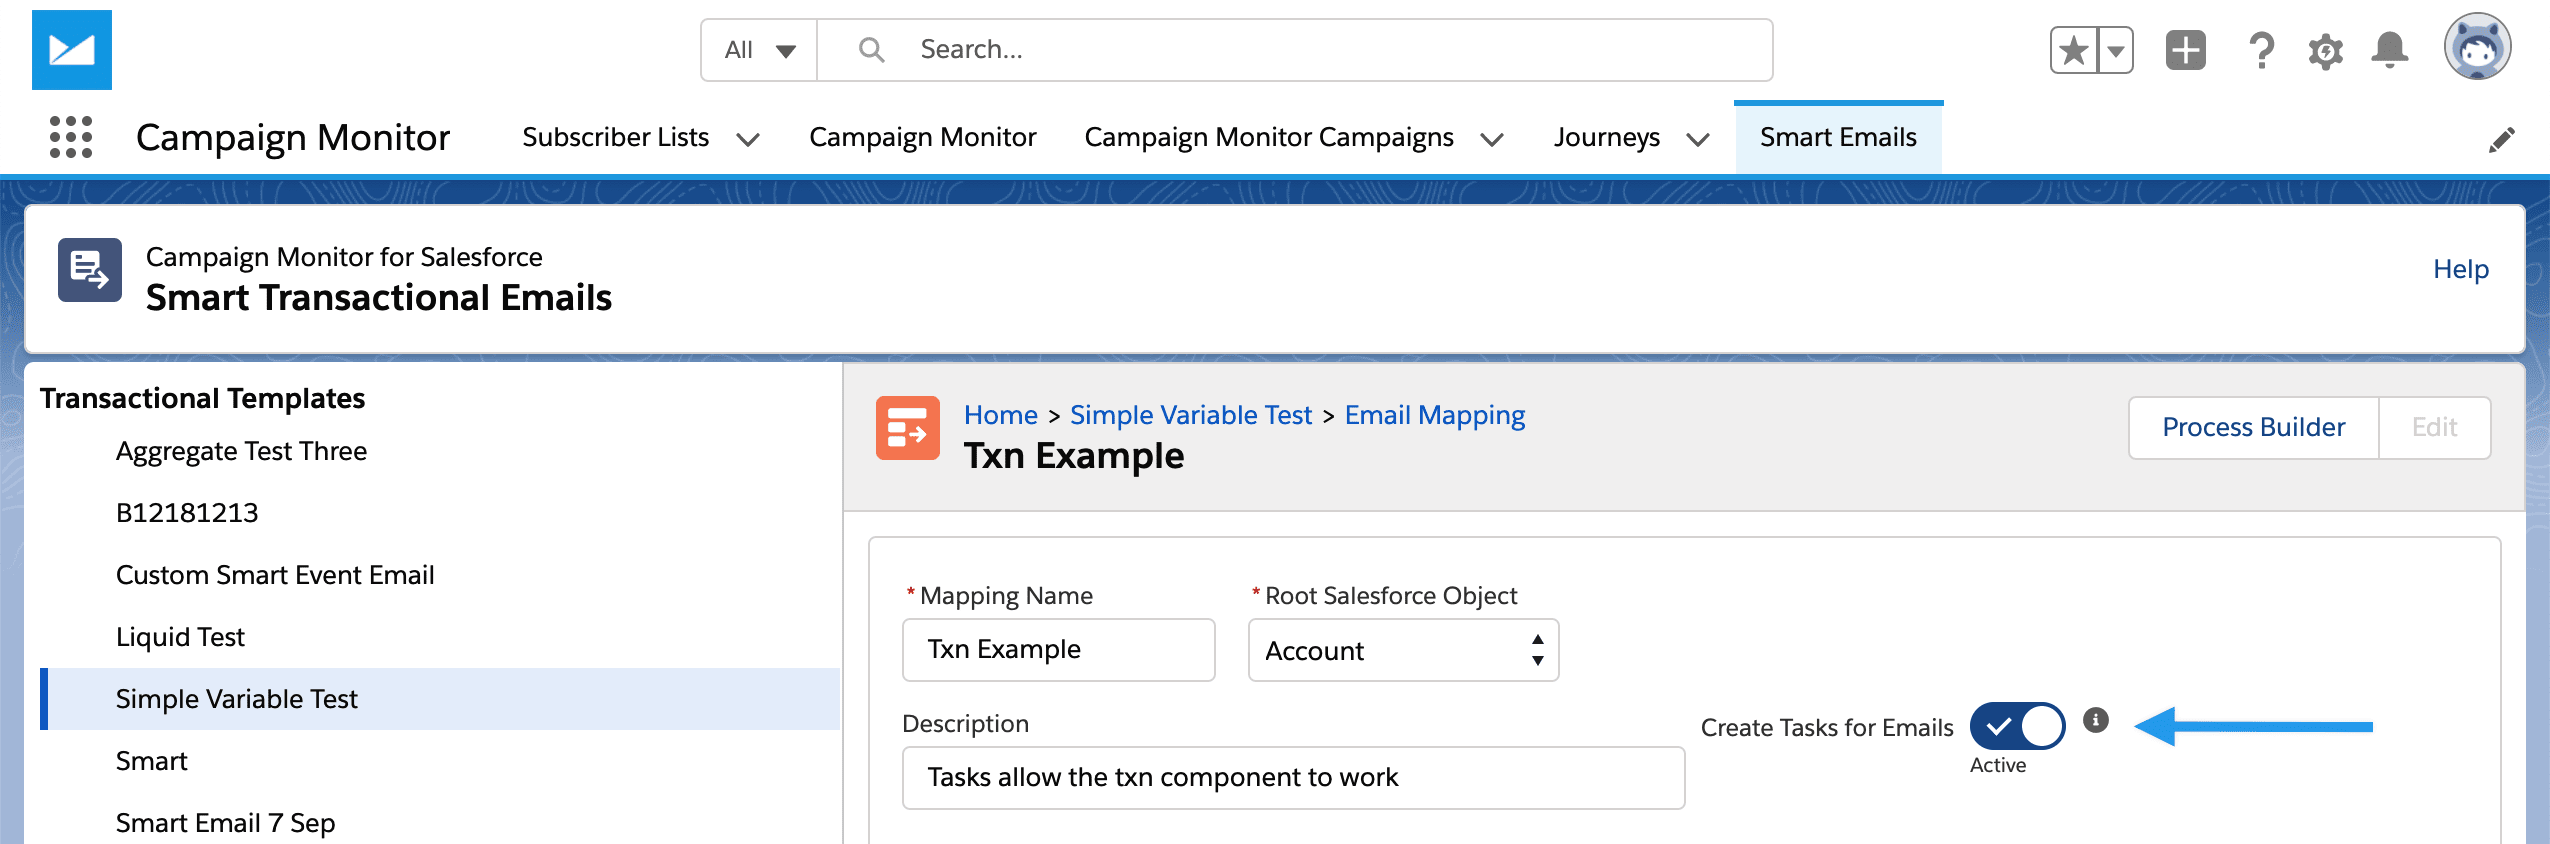The image size is (2550, 844).
Task: Select the Smart template
Action: (x=151, y=761)
